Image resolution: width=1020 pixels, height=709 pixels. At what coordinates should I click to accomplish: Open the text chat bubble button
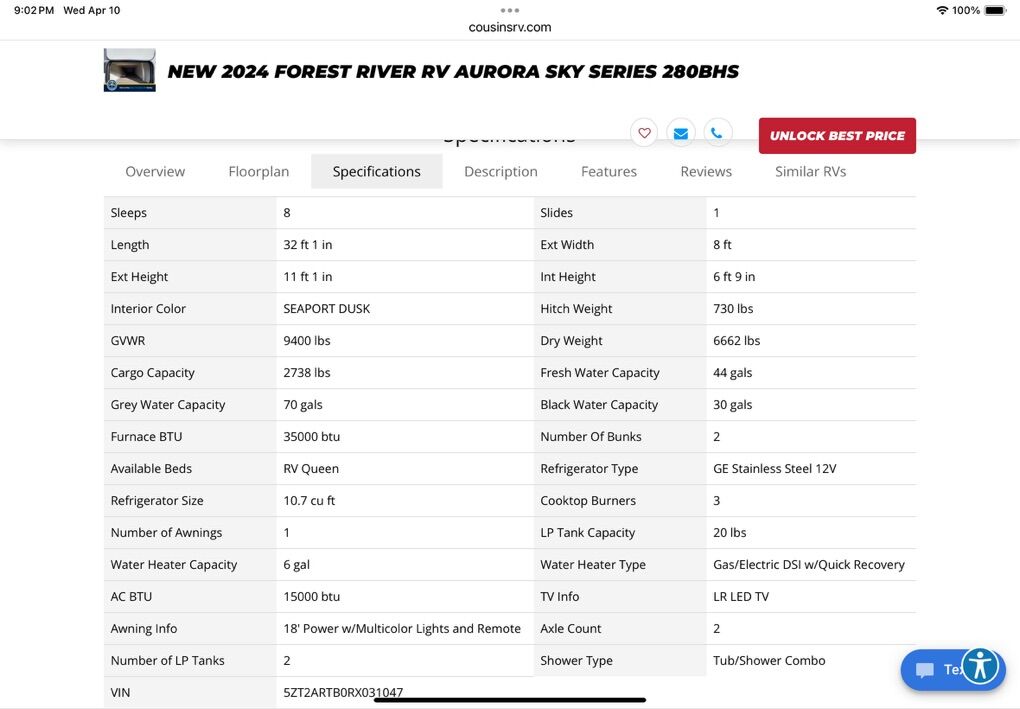(x=930, y=670)
